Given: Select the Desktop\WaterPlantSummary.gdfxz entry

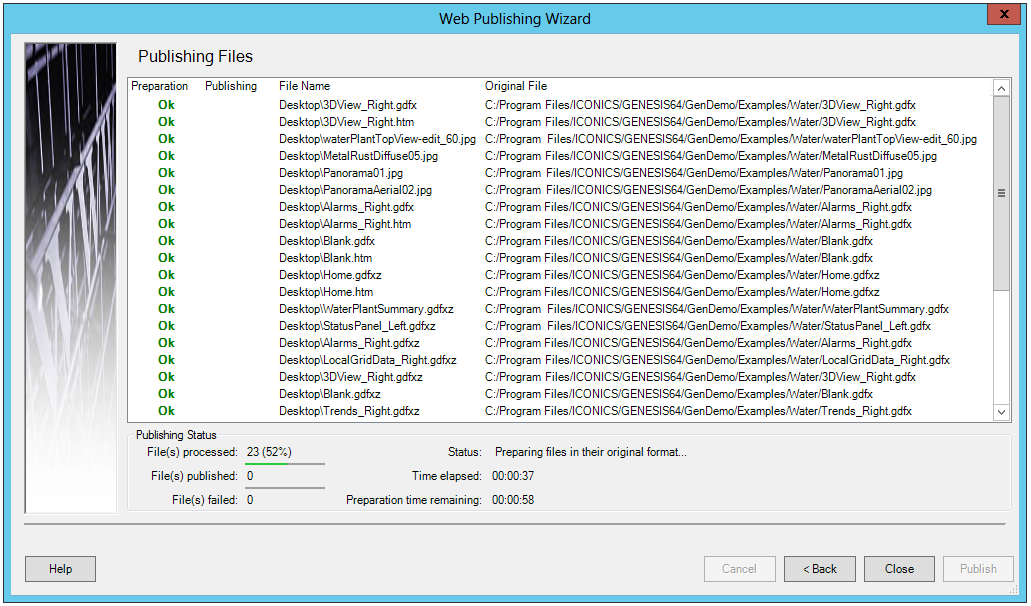Looking at the screenshot, I should tap(366, 309).
